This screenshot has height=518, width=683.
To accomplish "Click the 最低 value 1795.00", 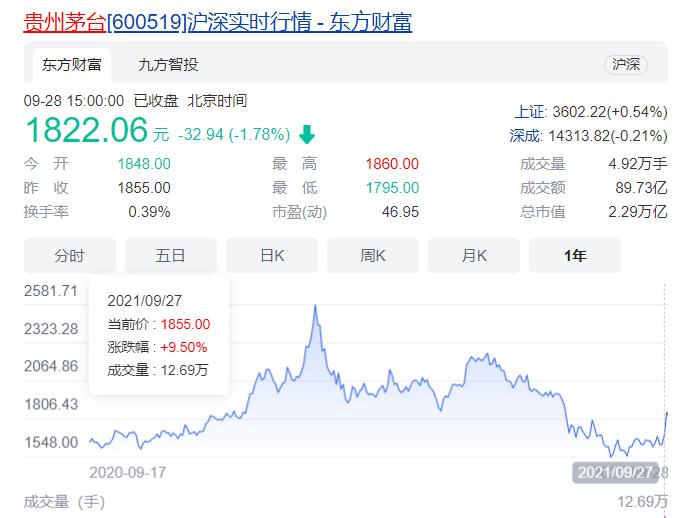I will pos(392,188).
